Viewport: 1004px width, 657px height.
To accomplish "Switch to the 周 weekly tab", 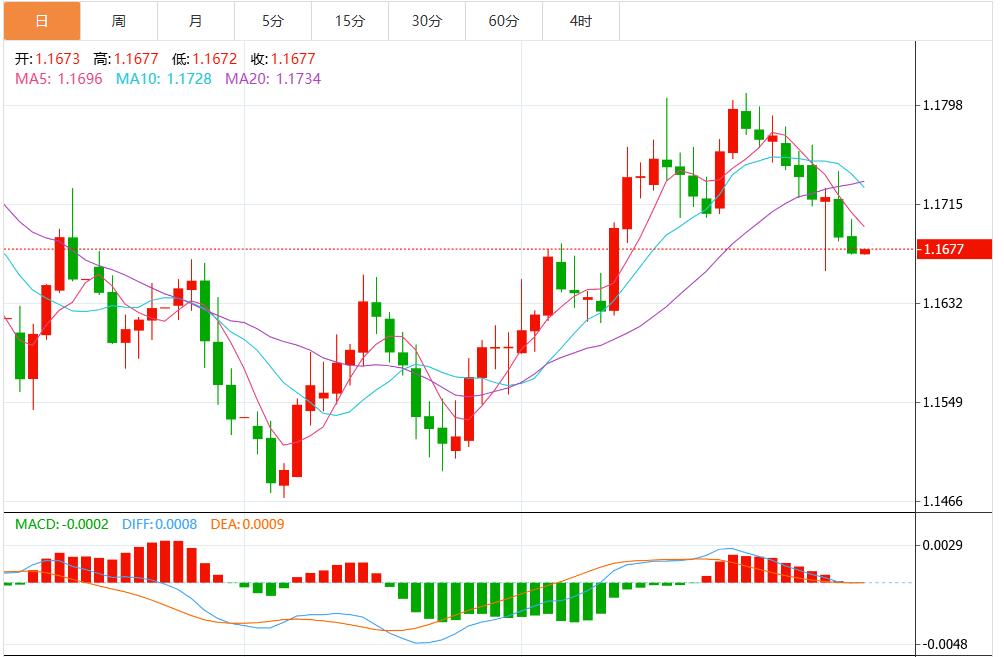I will point(119,21).
